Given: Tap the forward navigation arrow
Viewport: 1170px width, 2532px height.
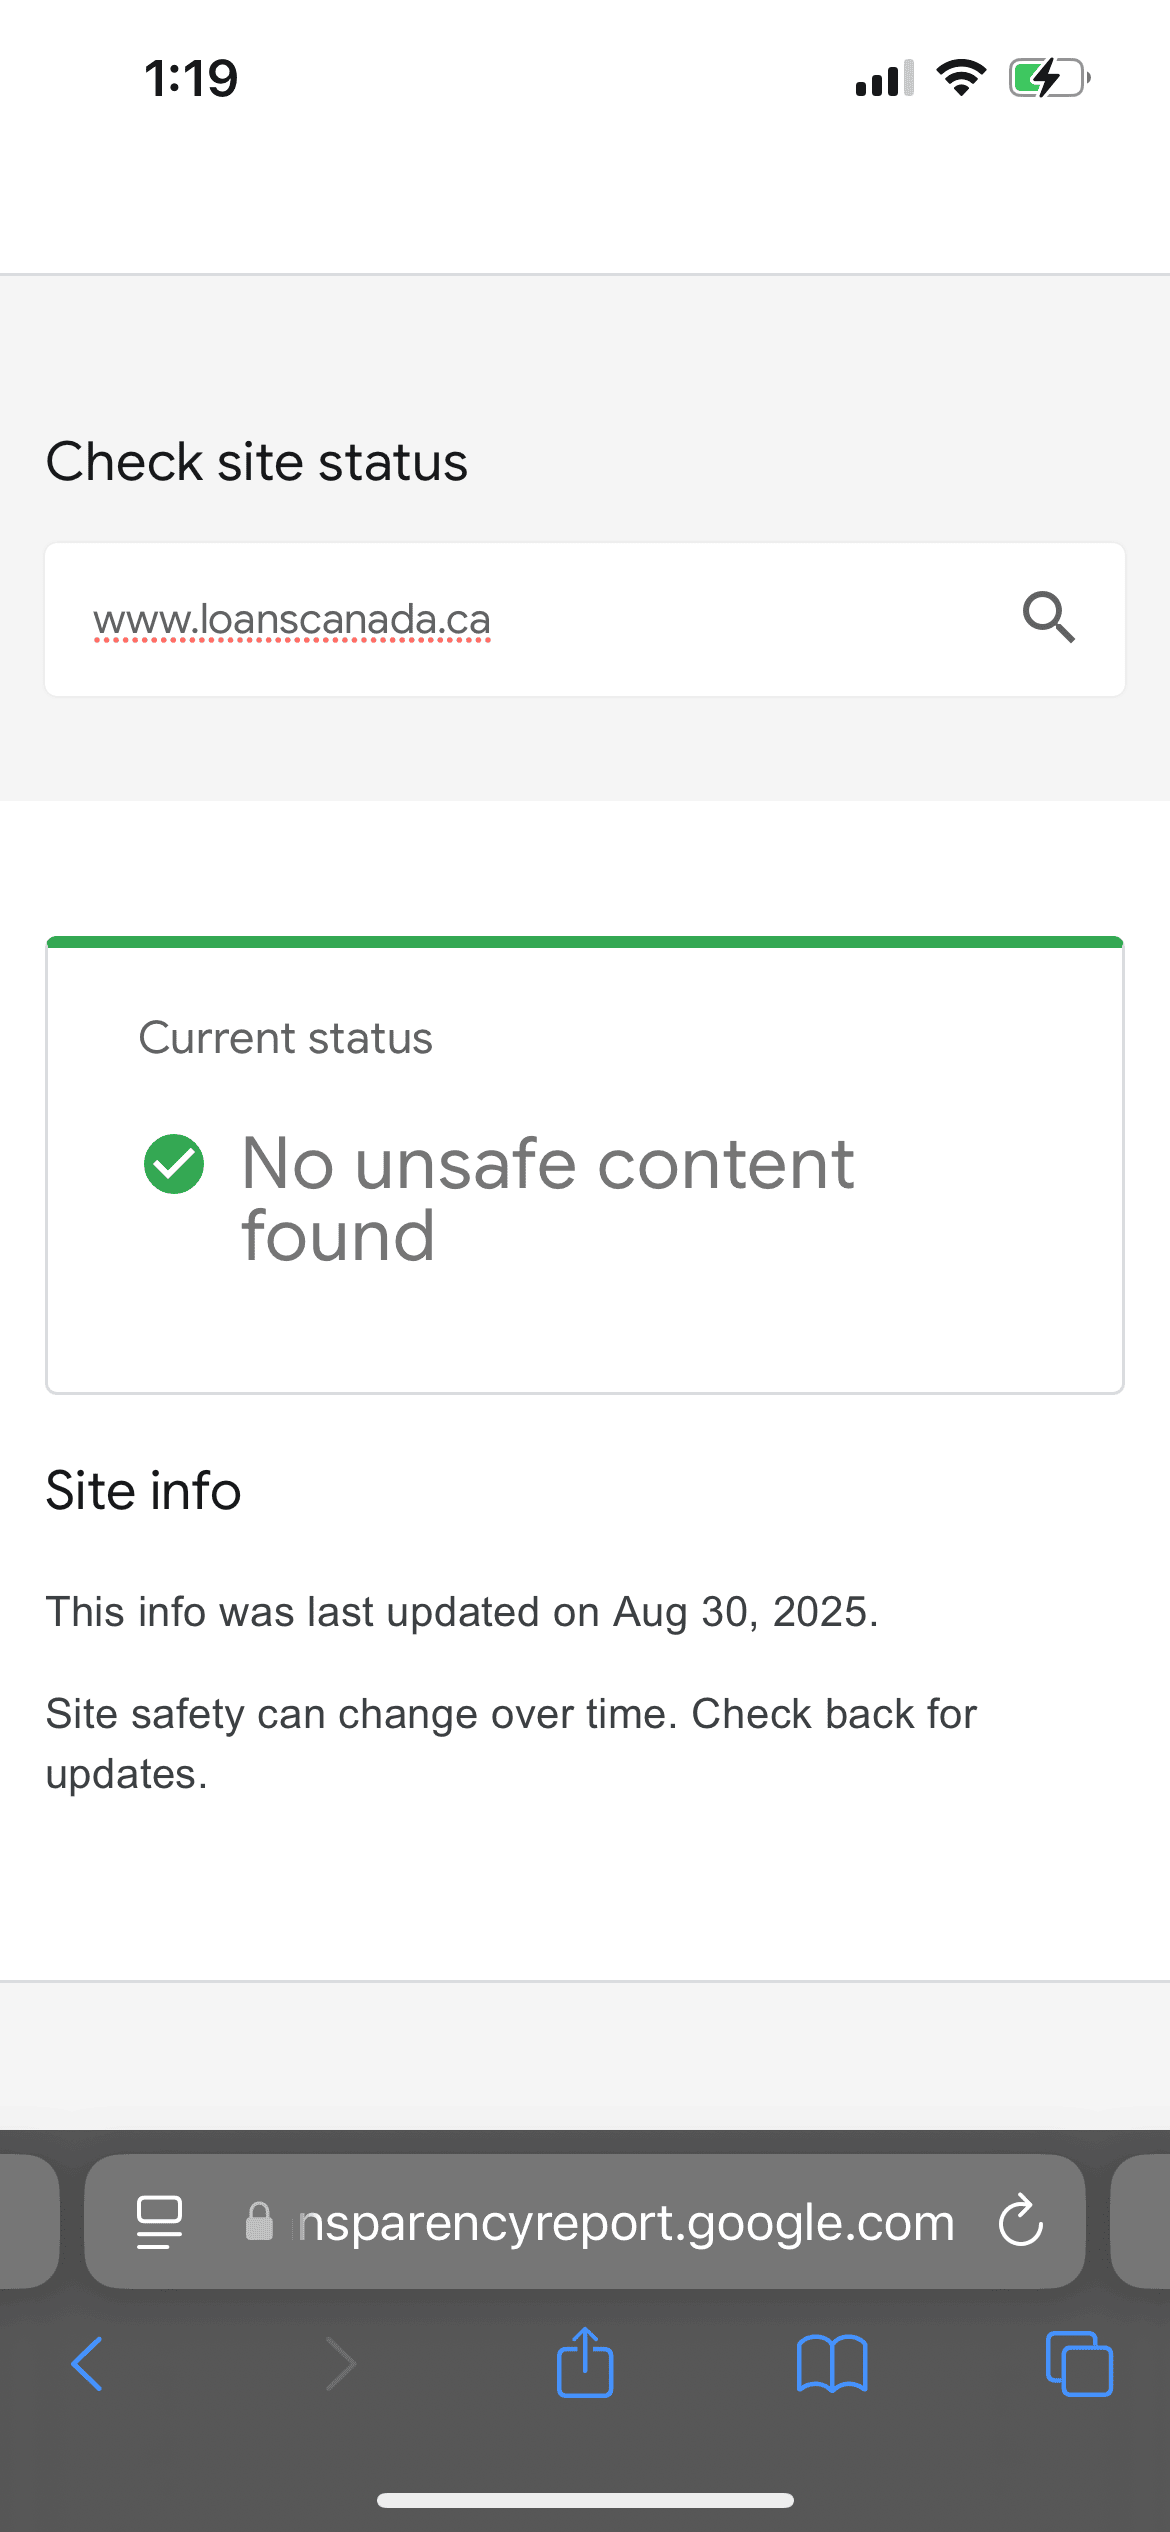Looking at the screenshot, I should point(340,2364).
